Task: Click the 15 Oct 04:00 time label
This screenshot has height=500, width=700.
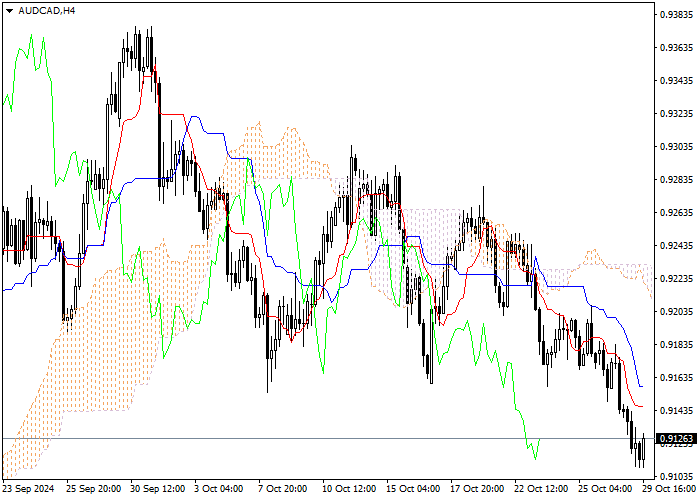Action: coord(415,489)
